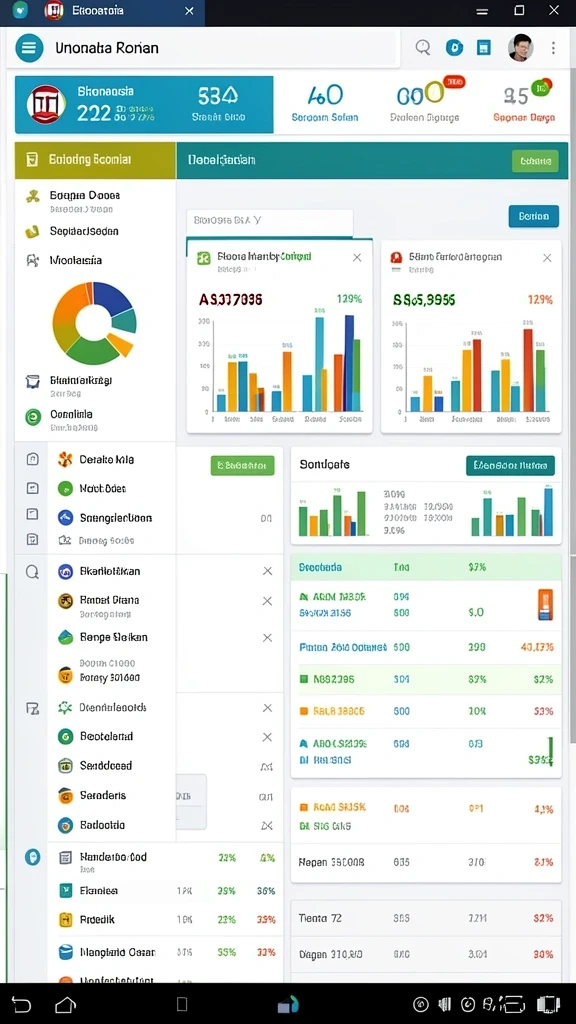Open the 000 Dealoon Bigonge stat
Viewport: 576px width, 1024px height.
point(424,104)
